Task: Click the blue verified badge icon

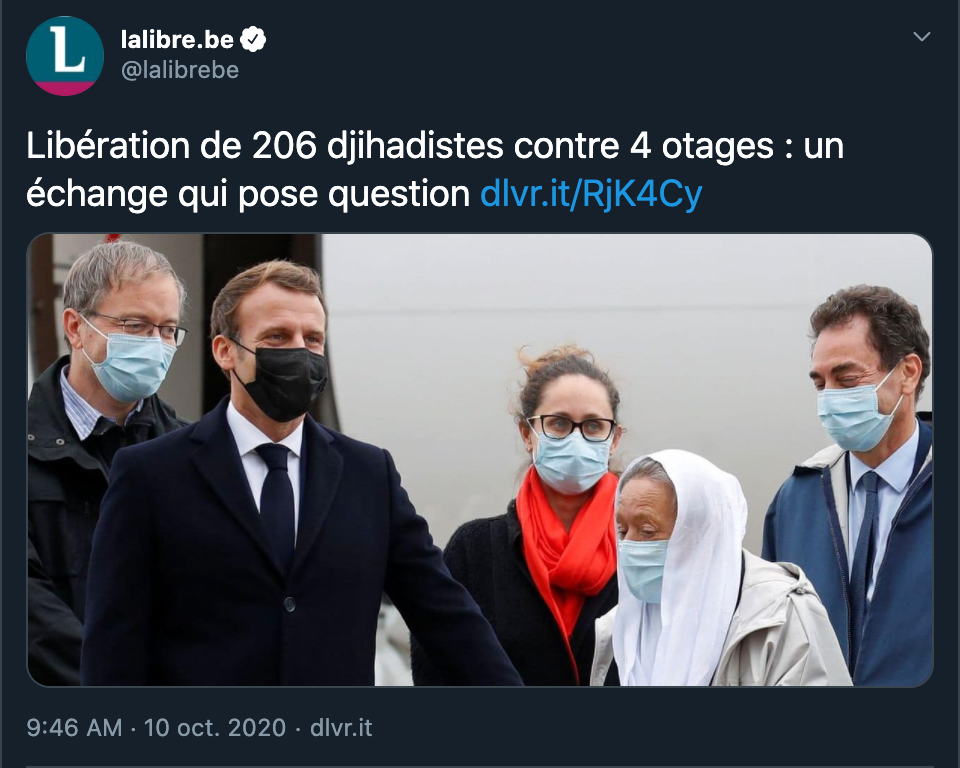Action: 253,40
